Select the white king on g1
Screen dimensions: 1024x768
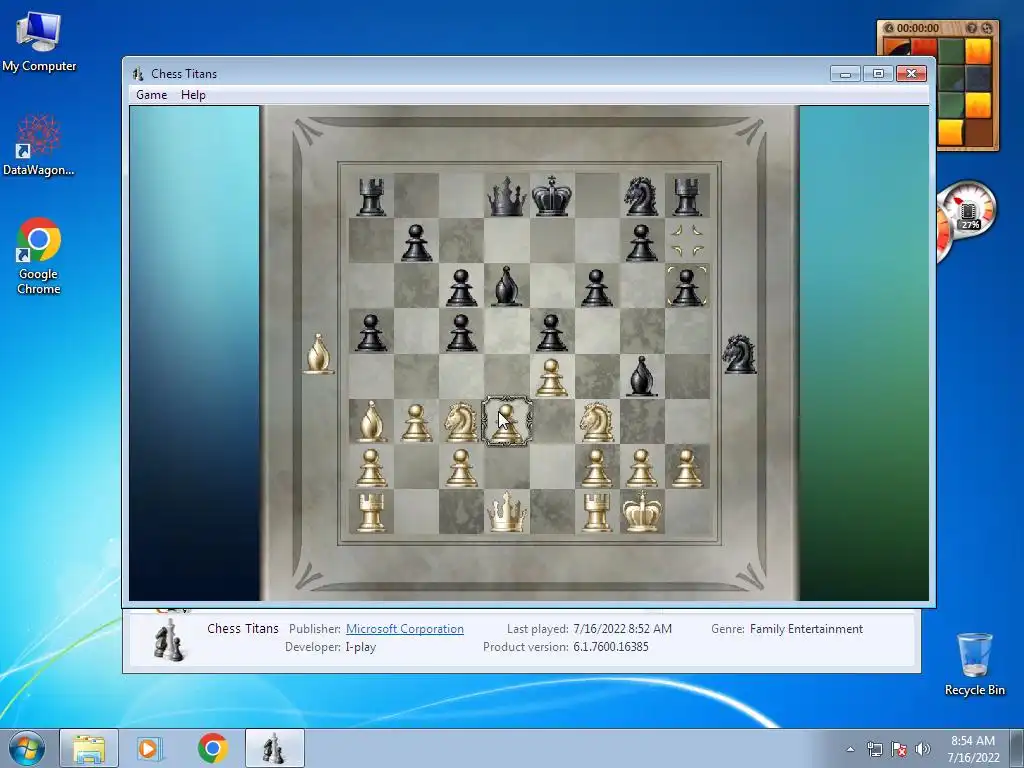tap(641, 511)
